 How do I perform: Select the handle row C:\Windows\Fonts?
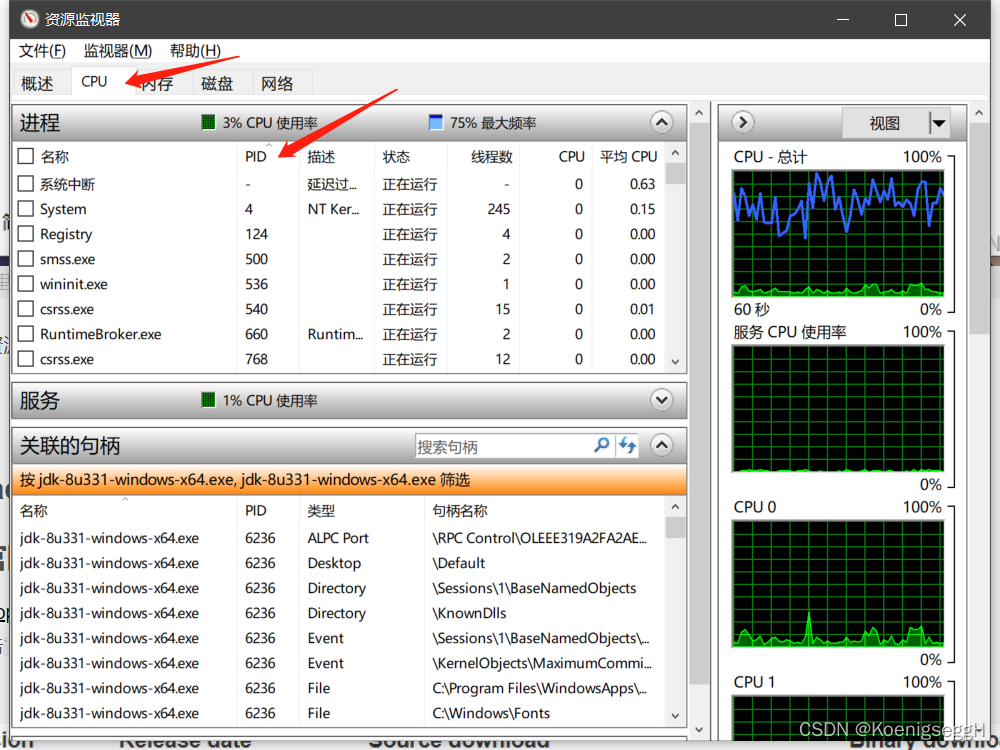tap(339, 713)
